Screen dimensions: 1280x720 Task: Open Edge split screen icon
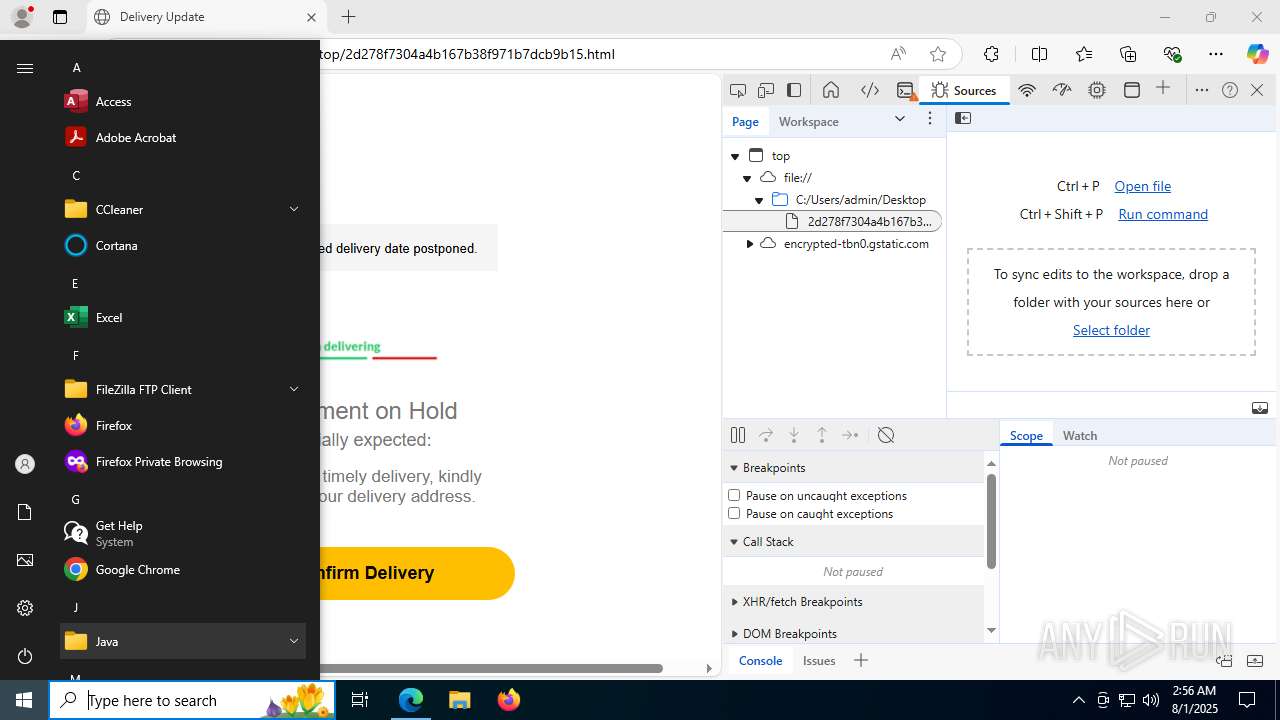[x=1040, y=54]
